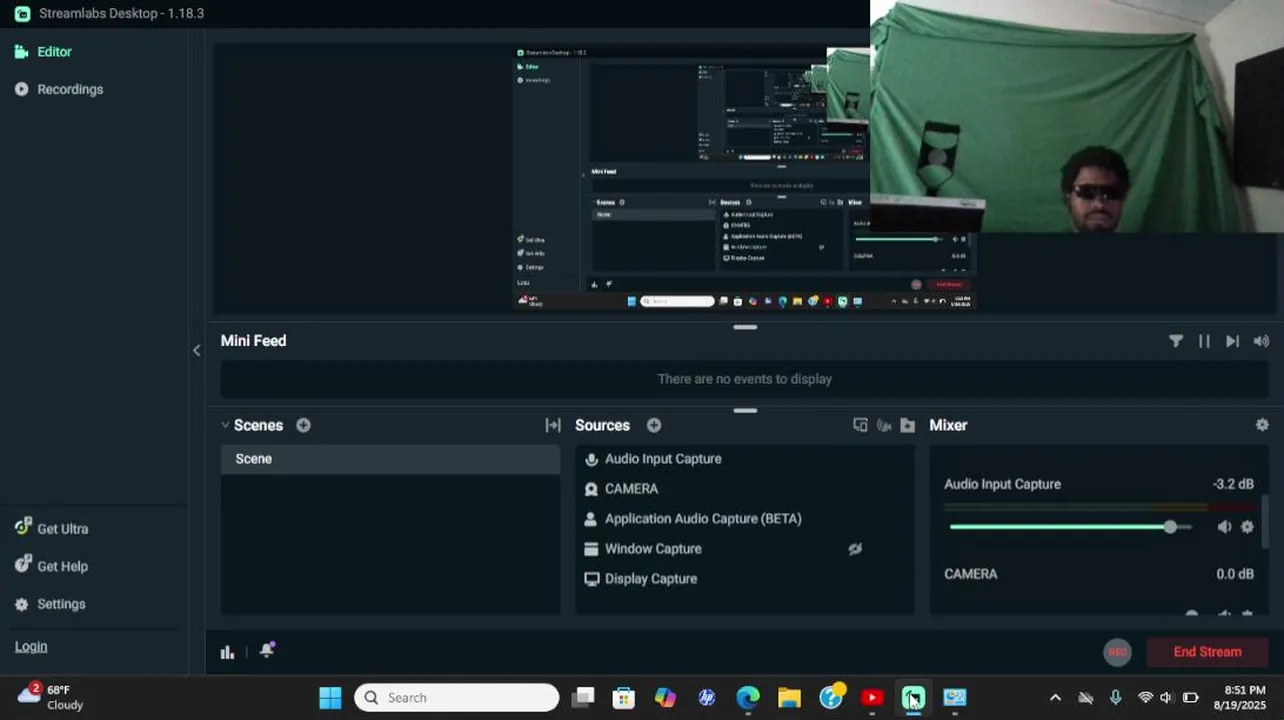This screenshot has height=720, width=1284.
Task: Click the End Stream button
Action: pos(1207,652)
